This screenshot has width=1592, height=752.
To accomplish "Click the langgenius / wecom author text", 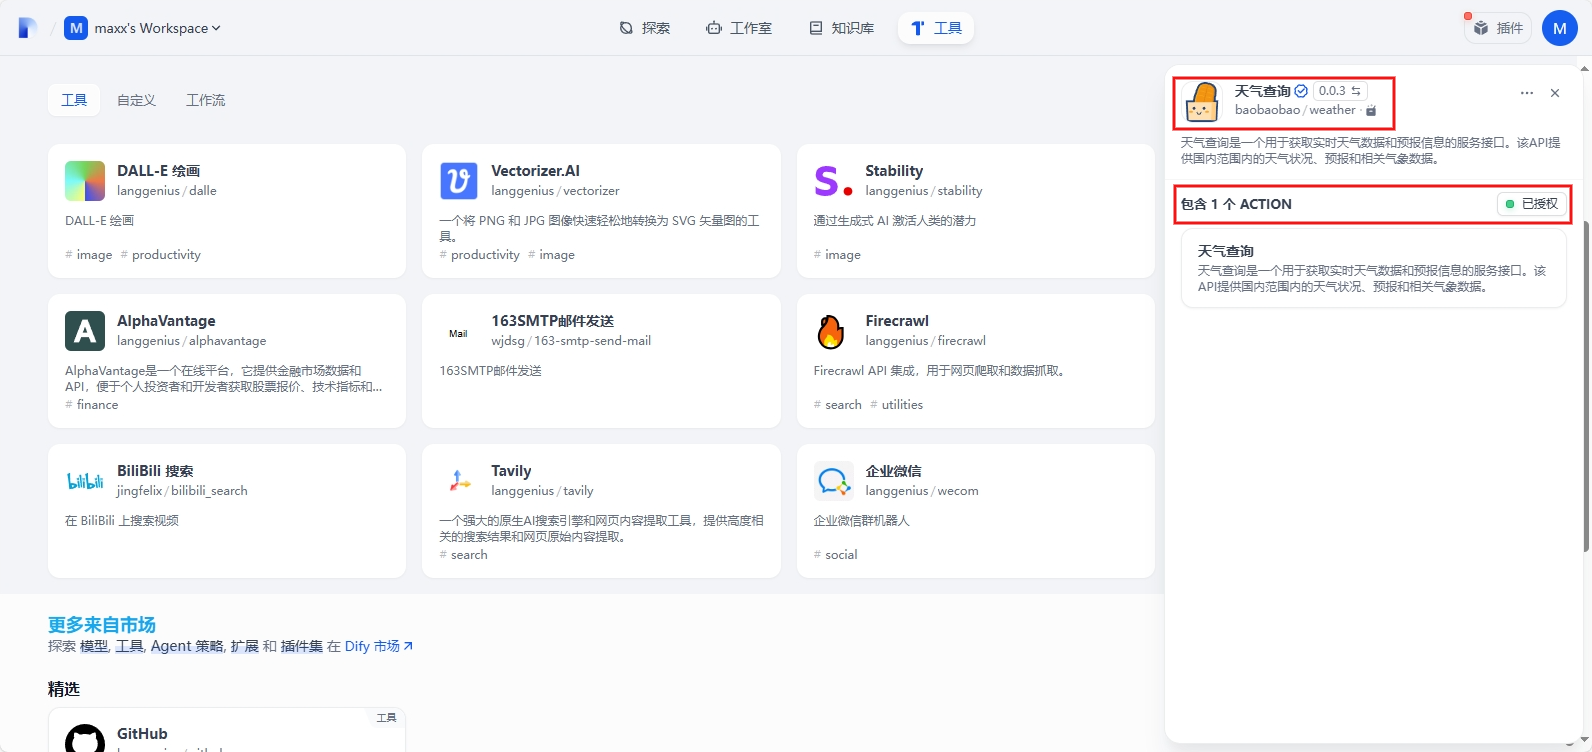I will pyautogui.click(x=922, y=491).
